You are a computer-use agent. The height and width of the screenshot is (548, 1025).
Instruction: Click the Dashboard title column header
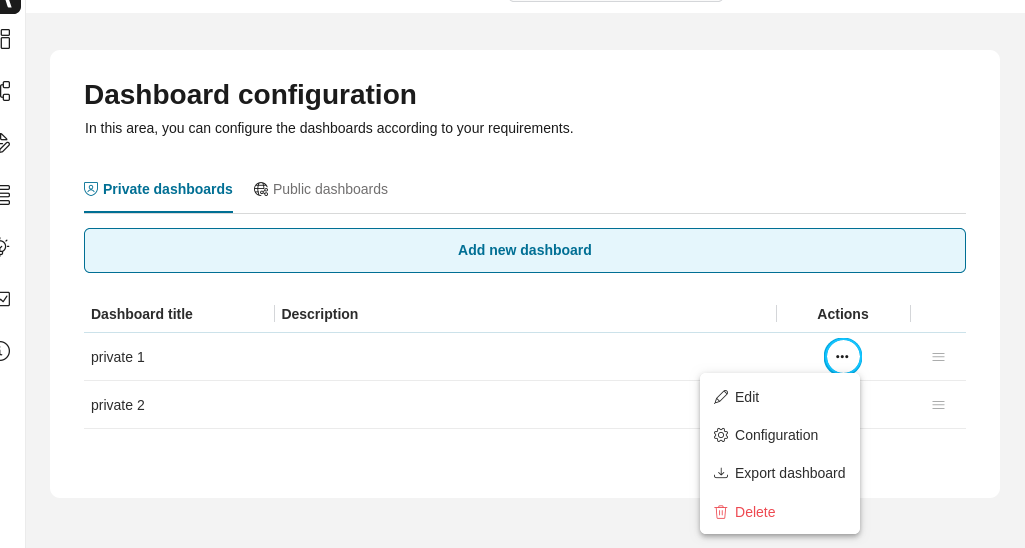[x=142, y=314]
